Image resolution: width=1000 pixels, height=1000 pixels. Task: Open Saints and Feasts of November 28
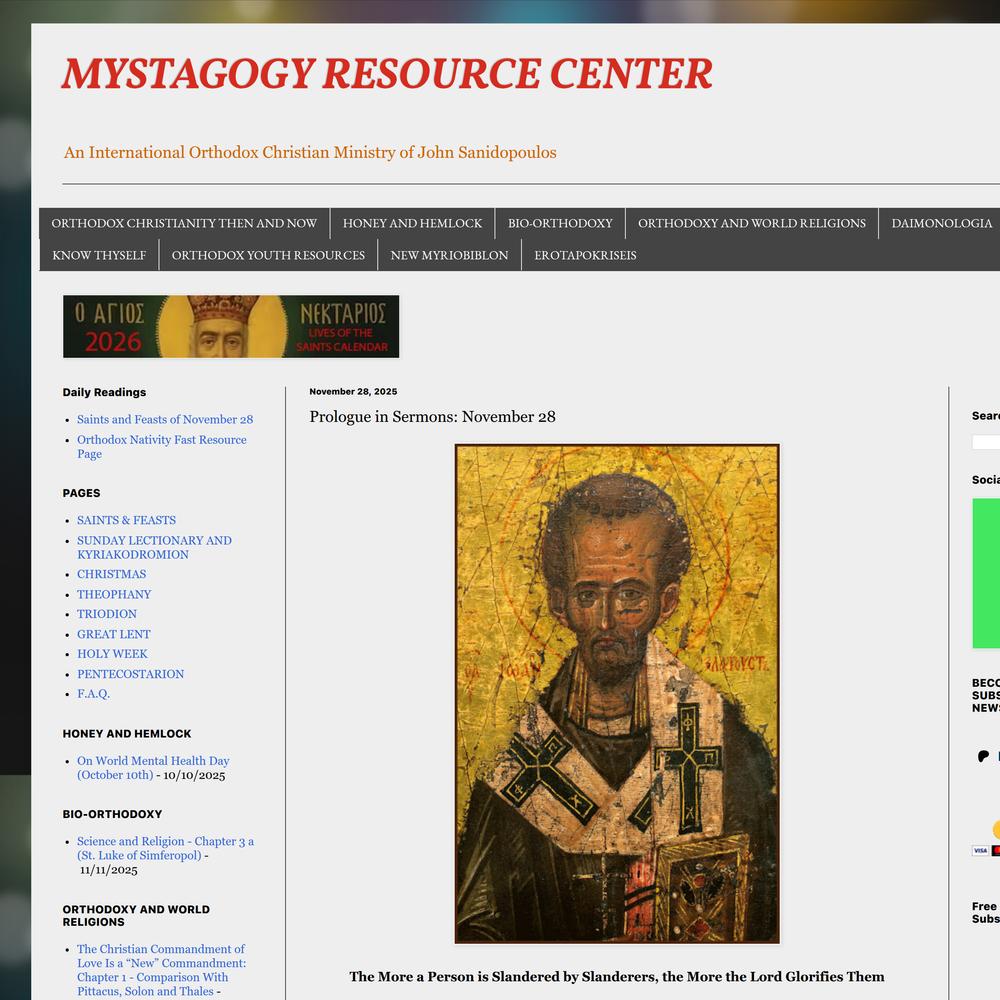tap(165, 420)
